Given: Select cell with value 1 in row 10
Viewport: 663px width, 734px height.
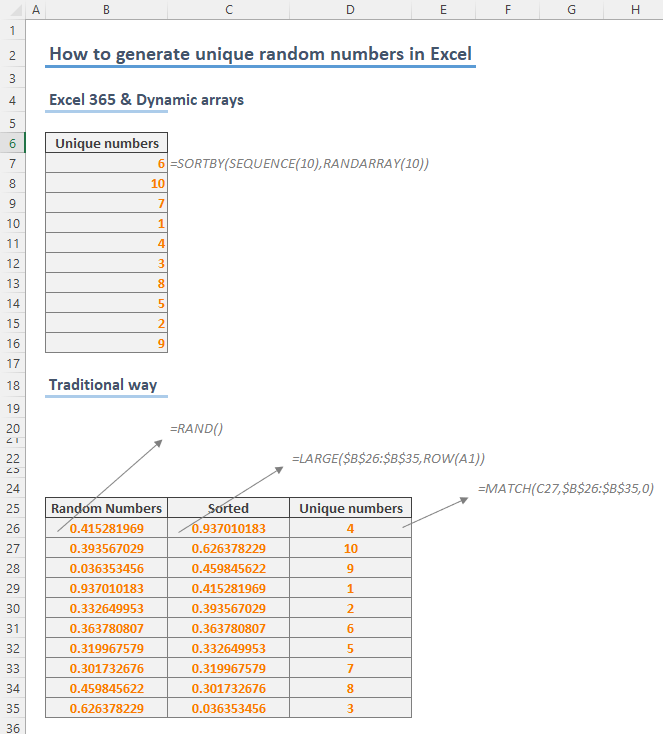Looking at the screenshot, I should pyautogui.click(x=107, y=223).
